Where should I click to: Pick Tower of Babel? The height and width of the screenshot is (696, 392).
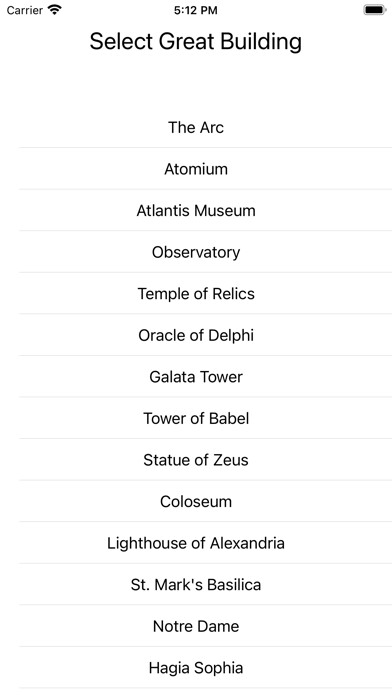pyautogui.click(x=196, y=419)
